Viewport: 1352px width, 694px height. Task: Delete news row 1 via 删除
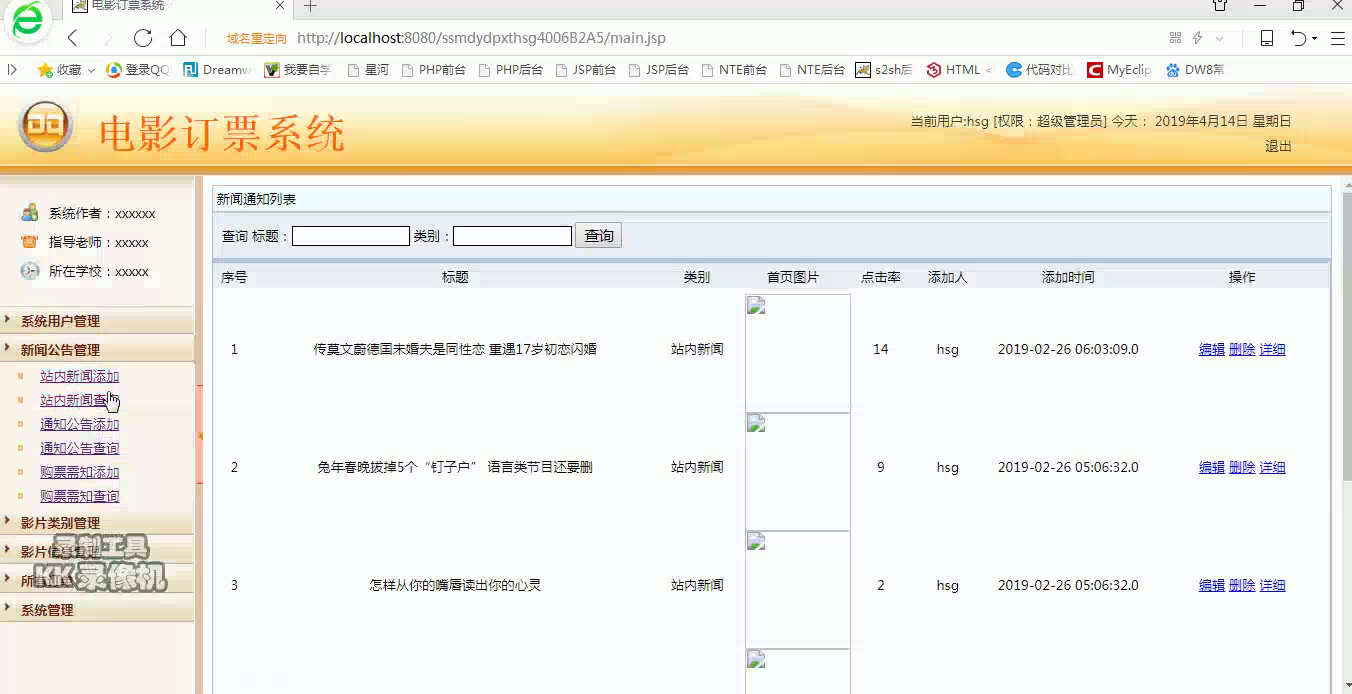tap(1242, 349)
